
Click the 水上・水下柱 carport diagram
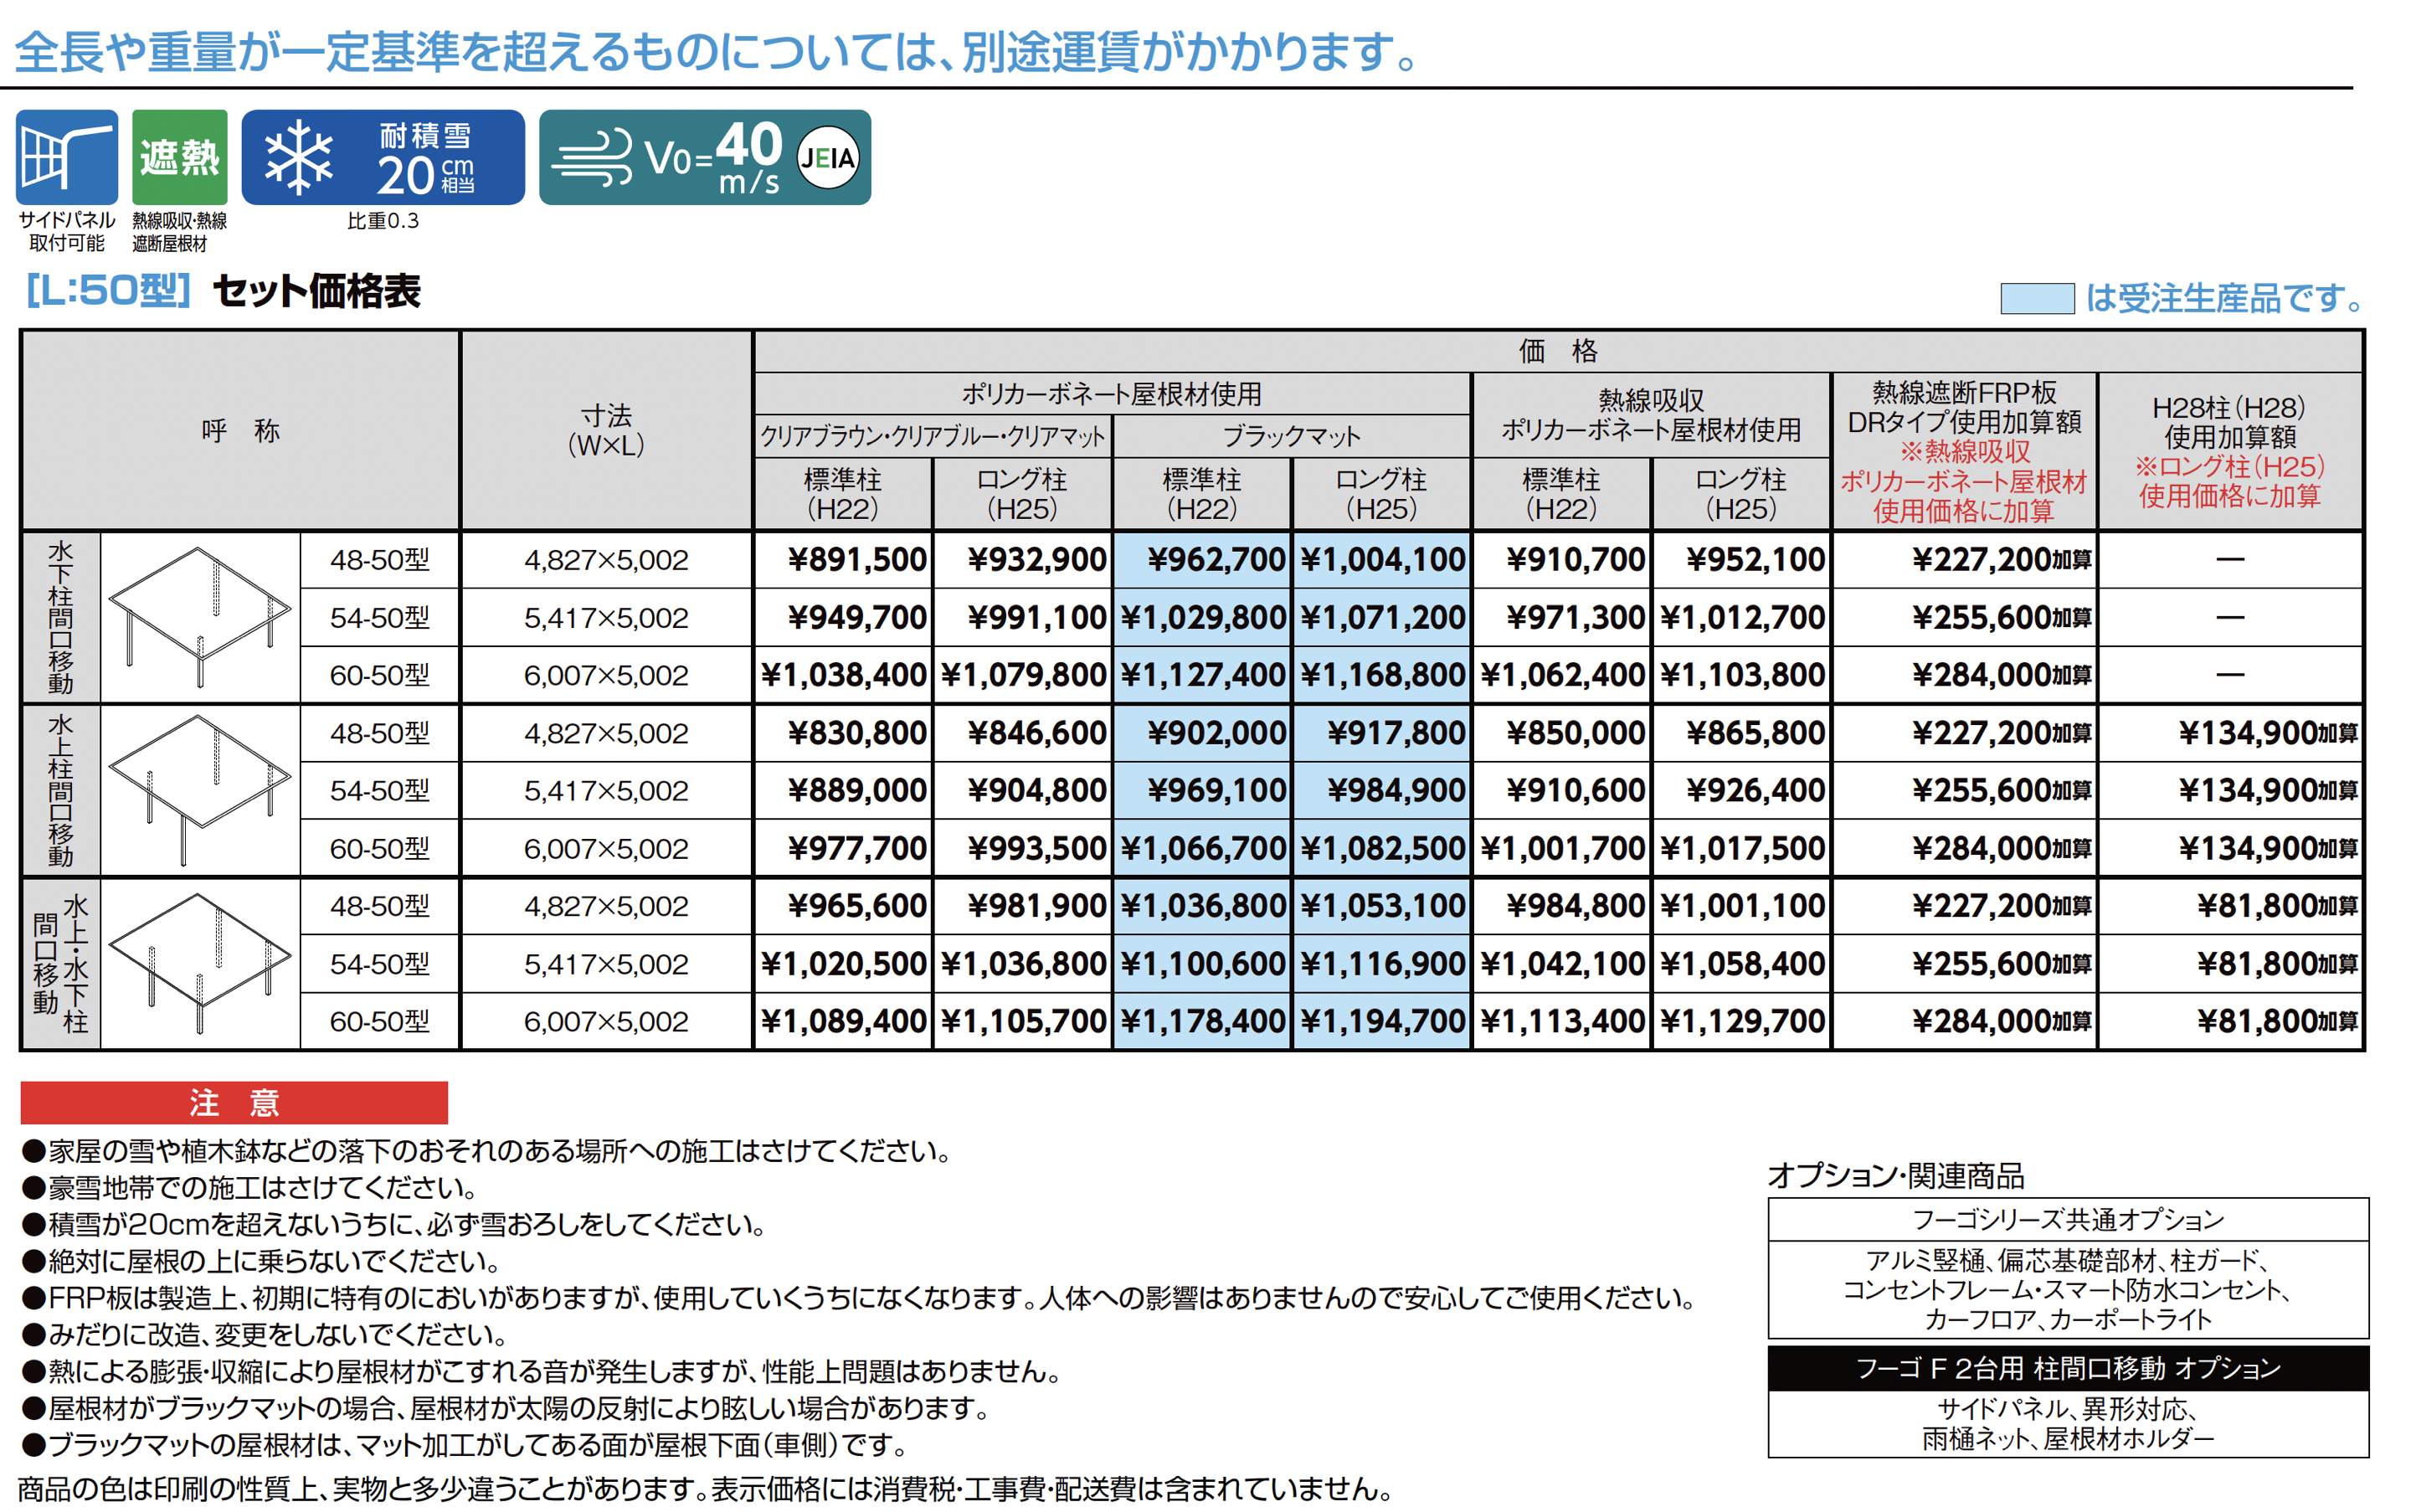[x=199, y=963]
